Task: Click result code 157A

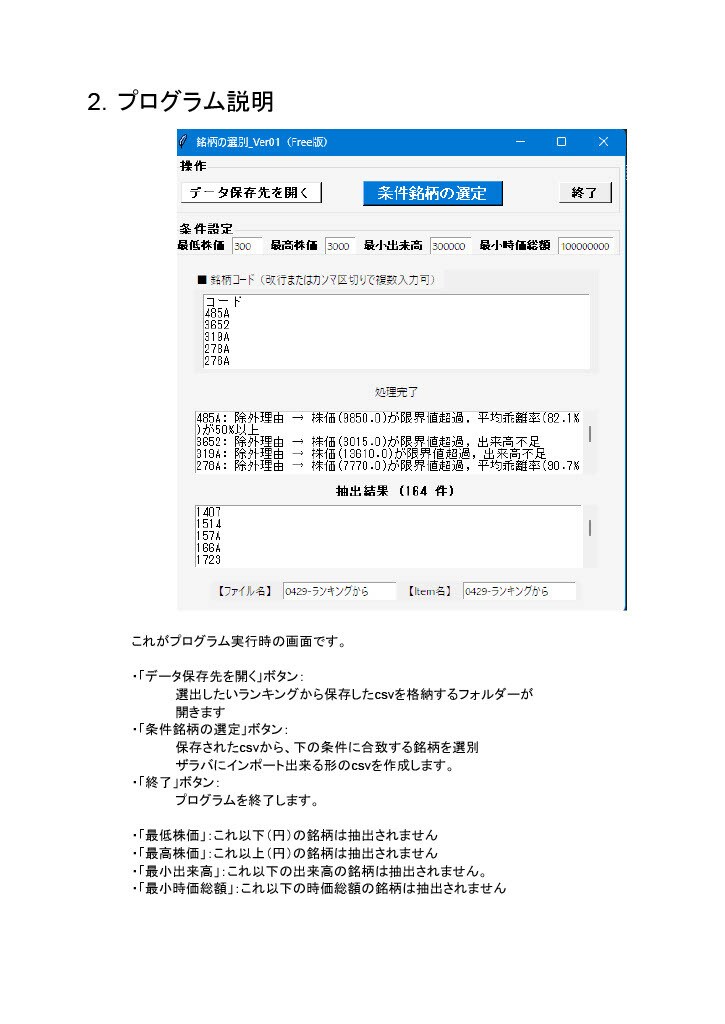Action: (x=209, y=536)
